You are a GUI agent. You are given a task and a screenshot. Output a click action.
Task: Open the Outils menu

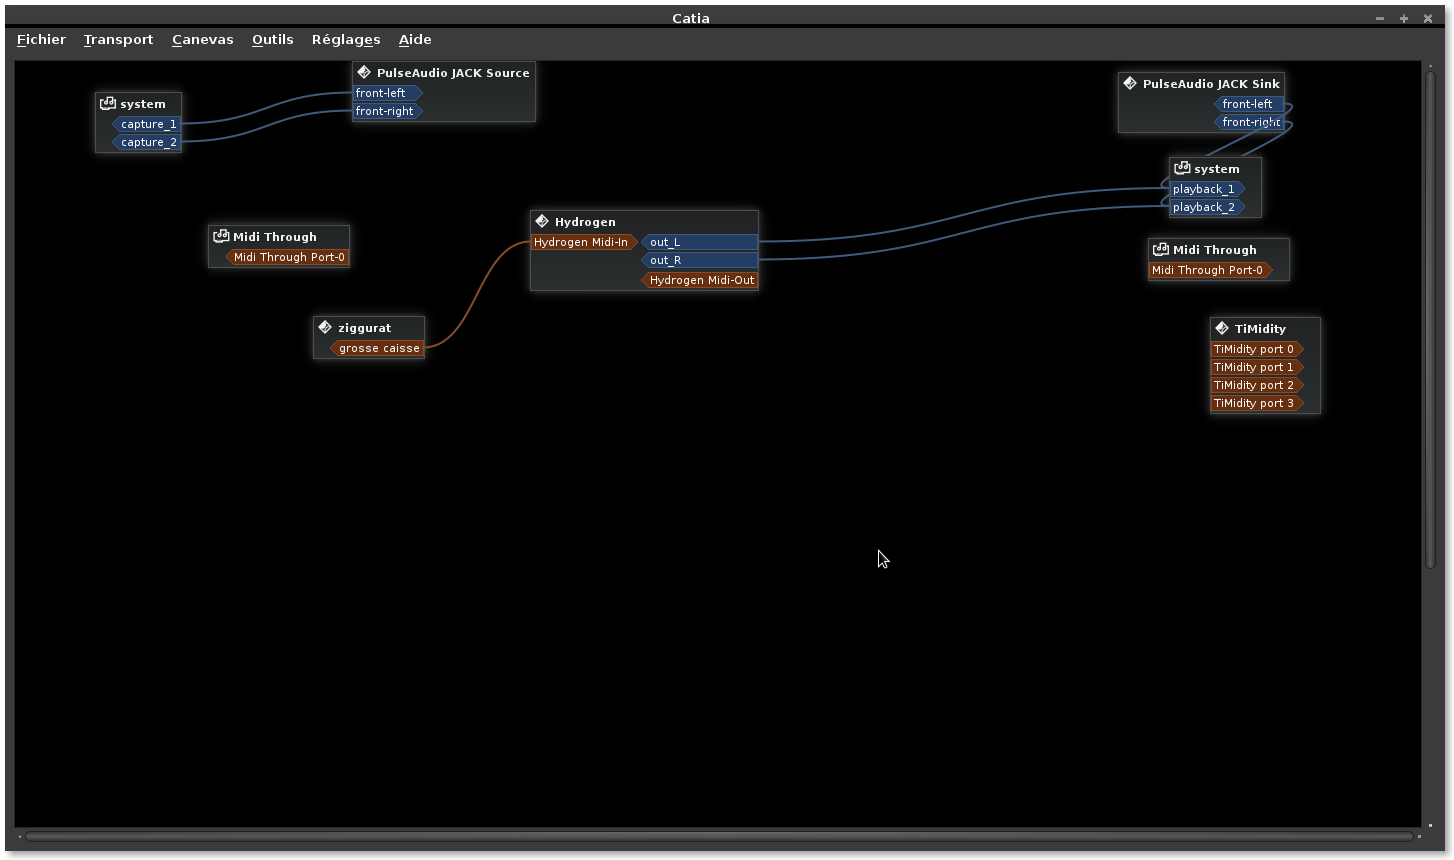[272, 39]
